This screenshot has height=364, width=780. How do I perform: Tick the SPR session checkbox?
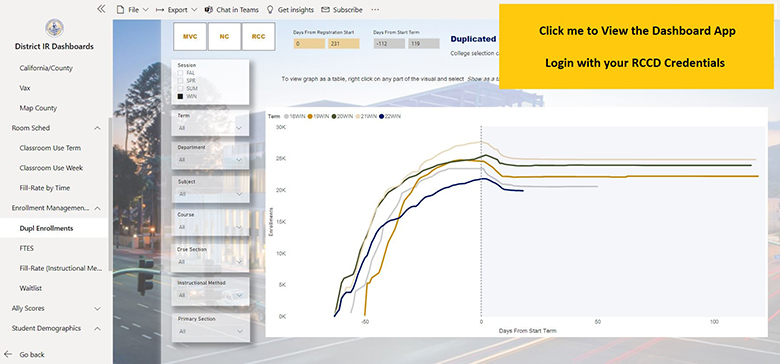181,81
